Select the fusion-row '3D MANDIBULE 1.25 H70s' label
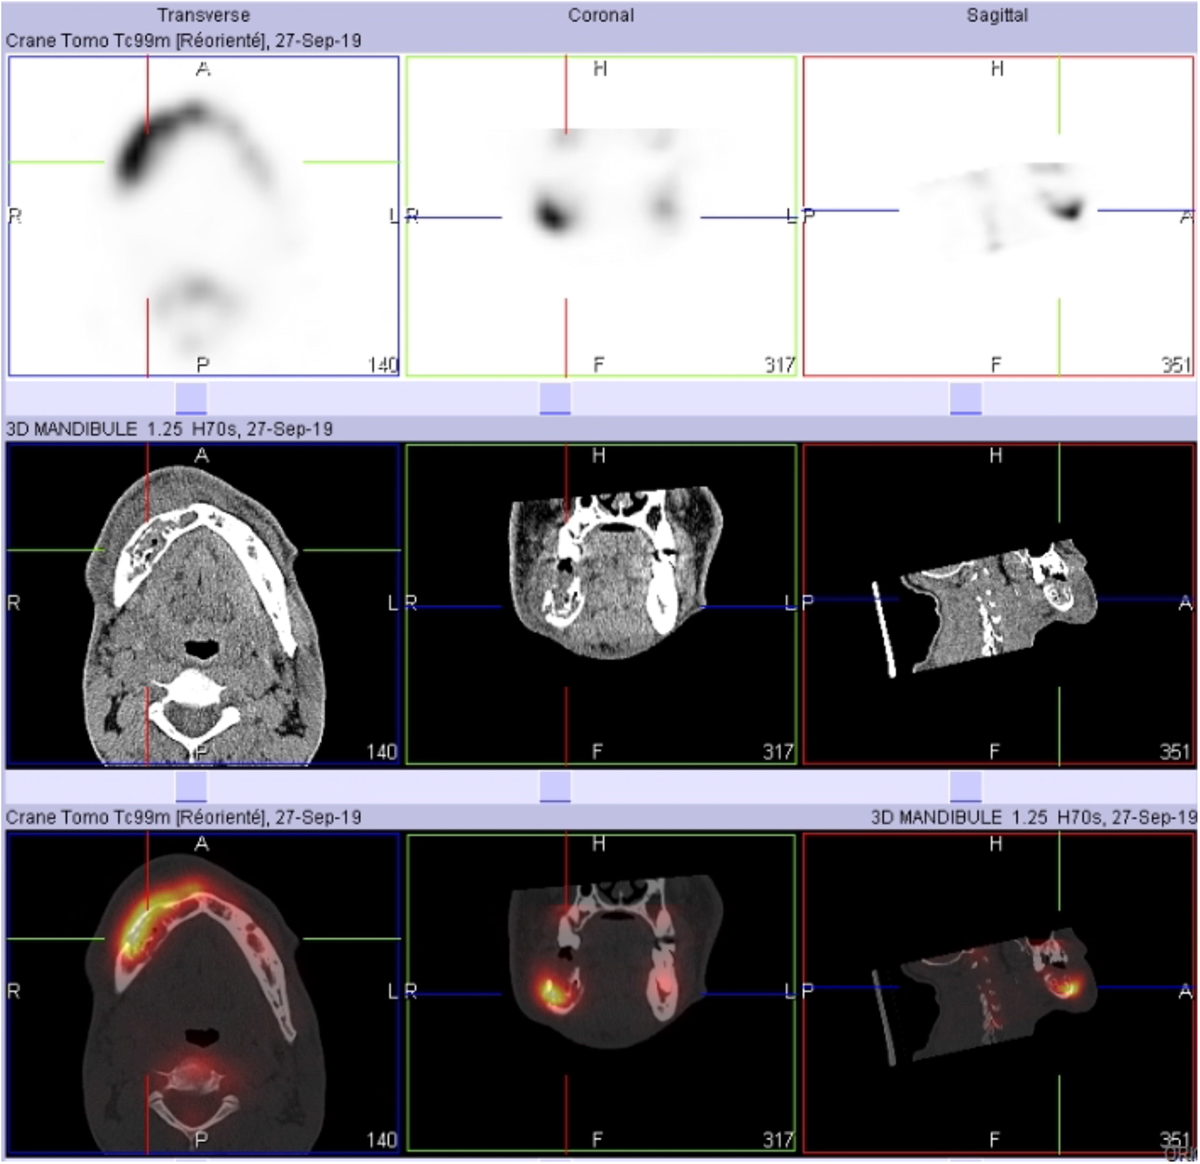Image resolution: width=1200 pixels, height=1164 pixels. coord(1033,817)
